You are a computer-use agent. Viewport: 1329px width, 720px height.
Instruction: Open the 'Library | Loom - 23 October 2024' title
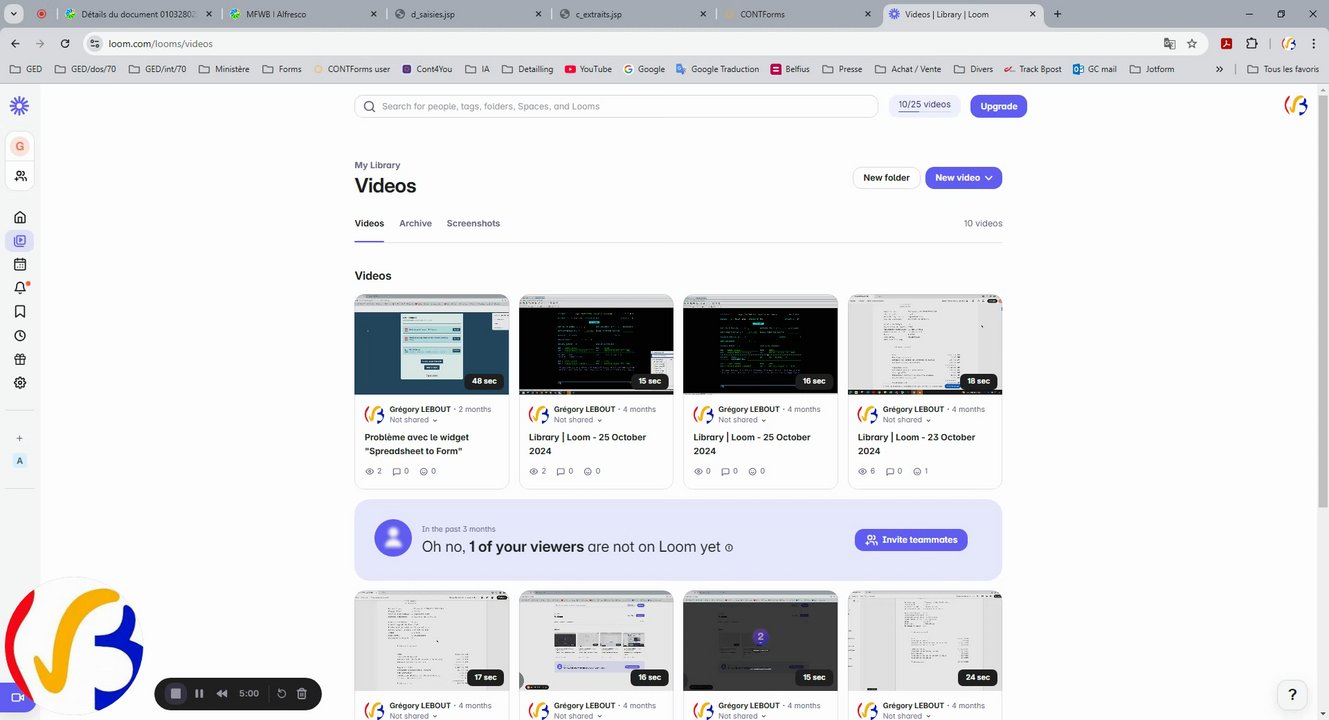click(916, 444)
